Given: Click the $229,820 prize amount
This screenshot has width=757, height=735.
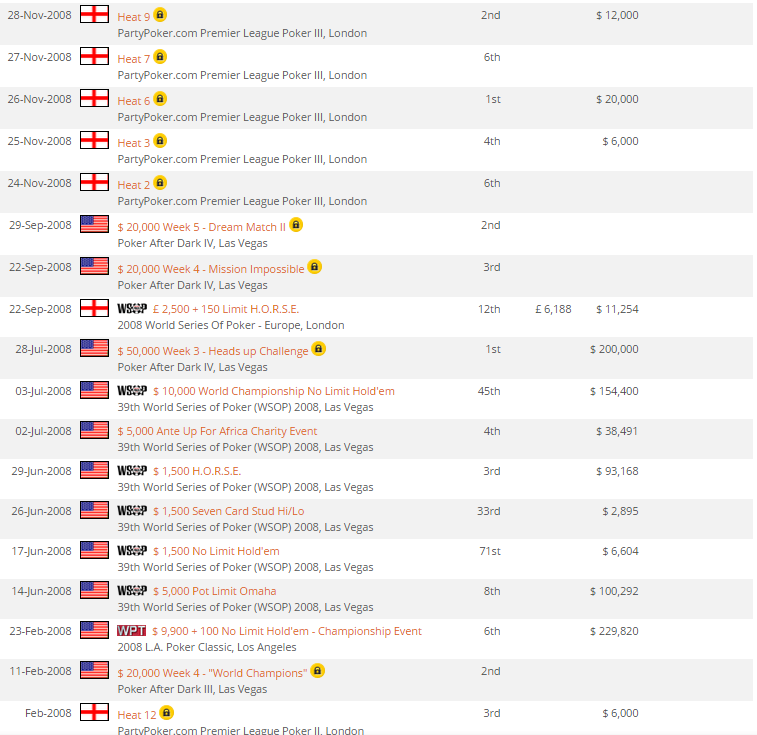Looking at the screenshot, I should click(x=614, y=631).
